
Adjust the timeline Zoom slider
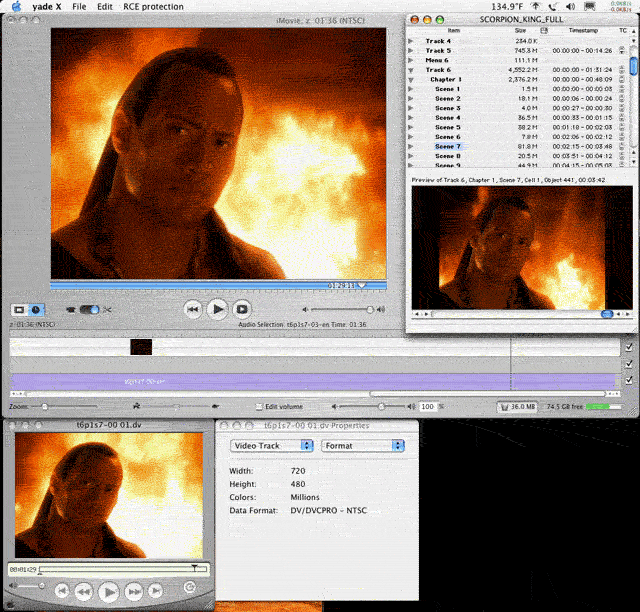tap(45, 407)
